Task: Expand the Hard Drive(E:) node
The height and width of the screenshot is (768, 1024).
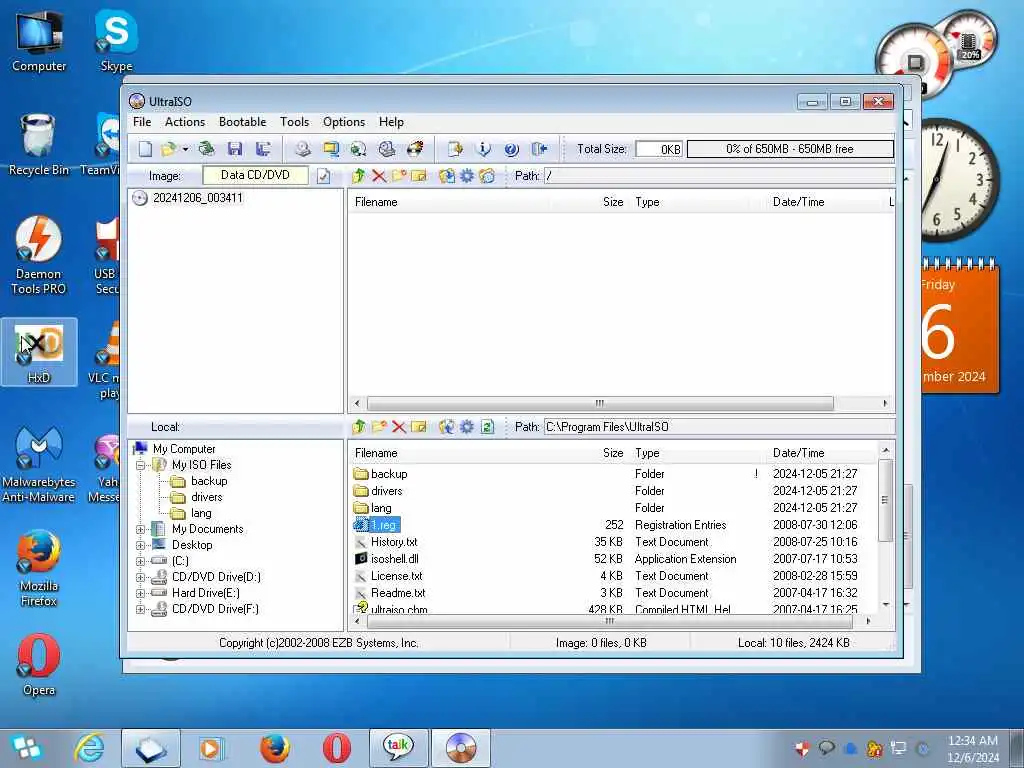Action: pyautogui.click(x=140, y=594)
